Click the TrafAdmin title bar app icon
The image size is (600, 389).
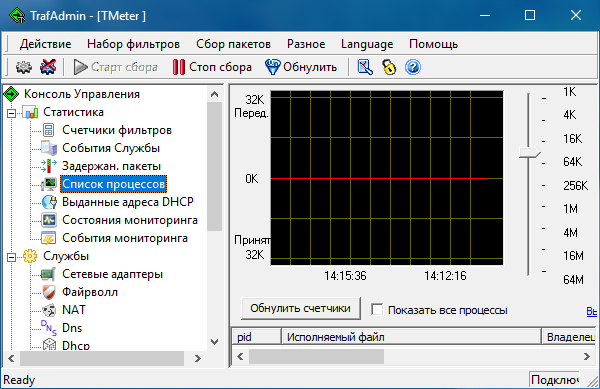point(17,16)
